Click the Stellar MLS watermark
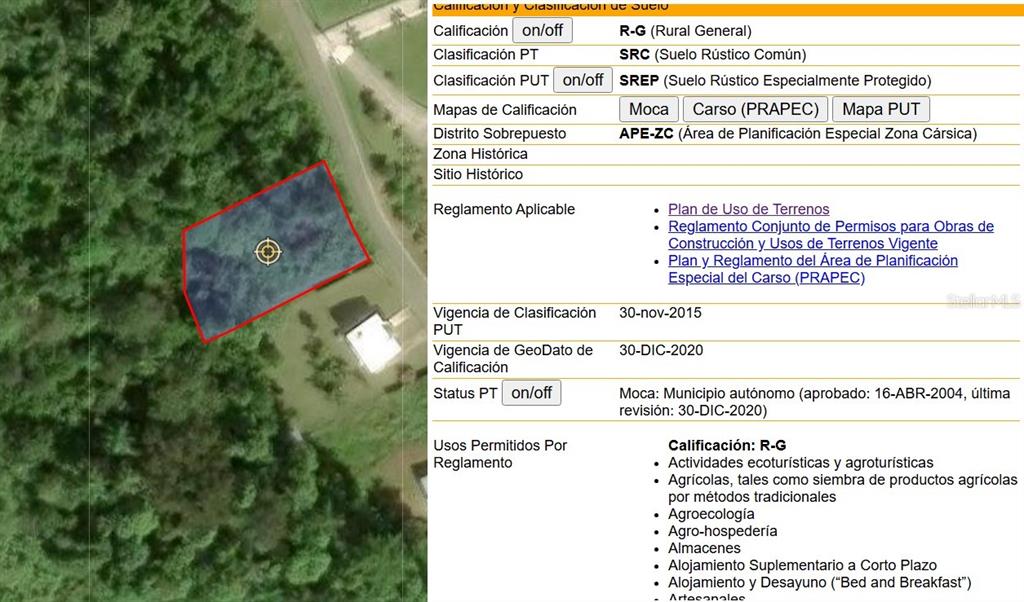This screenshot has height=602, width=1024. tap(983, 300)
